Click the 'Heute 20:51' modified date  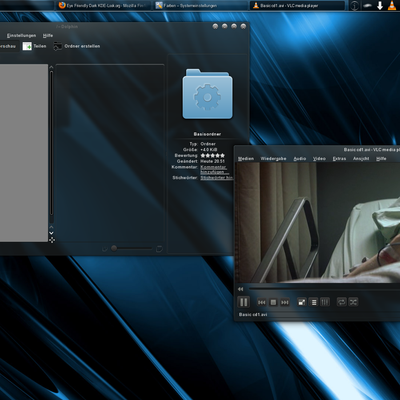tap(212, 161)
